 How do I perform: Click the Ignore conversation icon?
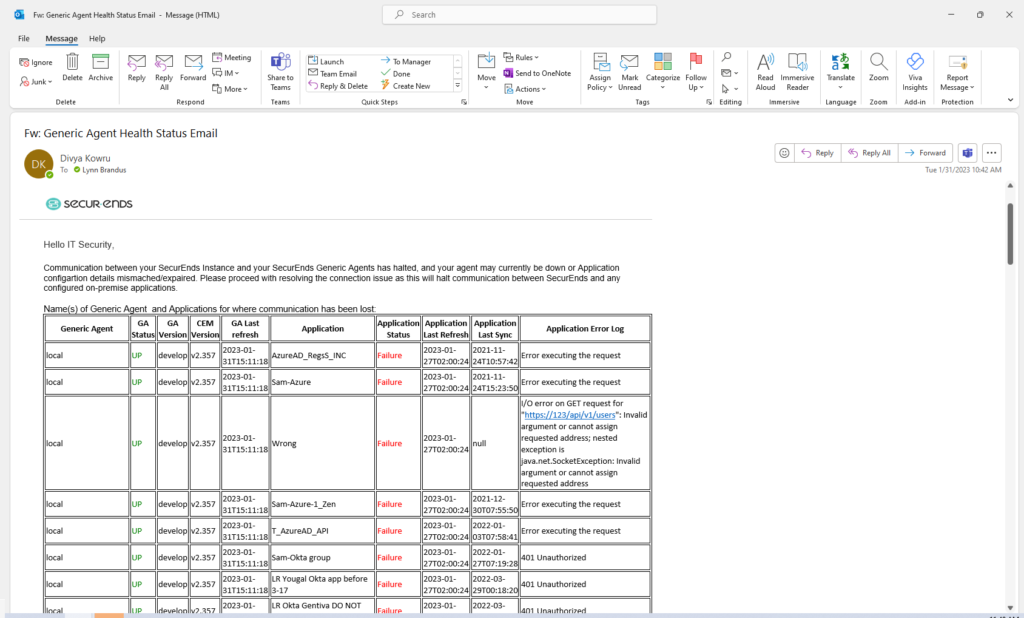[36, 62]
